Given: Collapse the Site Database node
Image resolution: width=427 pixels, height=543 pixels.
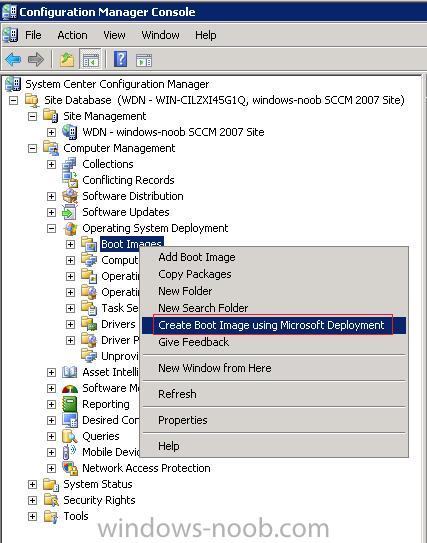Looking at the screenshot, I should (13, 100).
